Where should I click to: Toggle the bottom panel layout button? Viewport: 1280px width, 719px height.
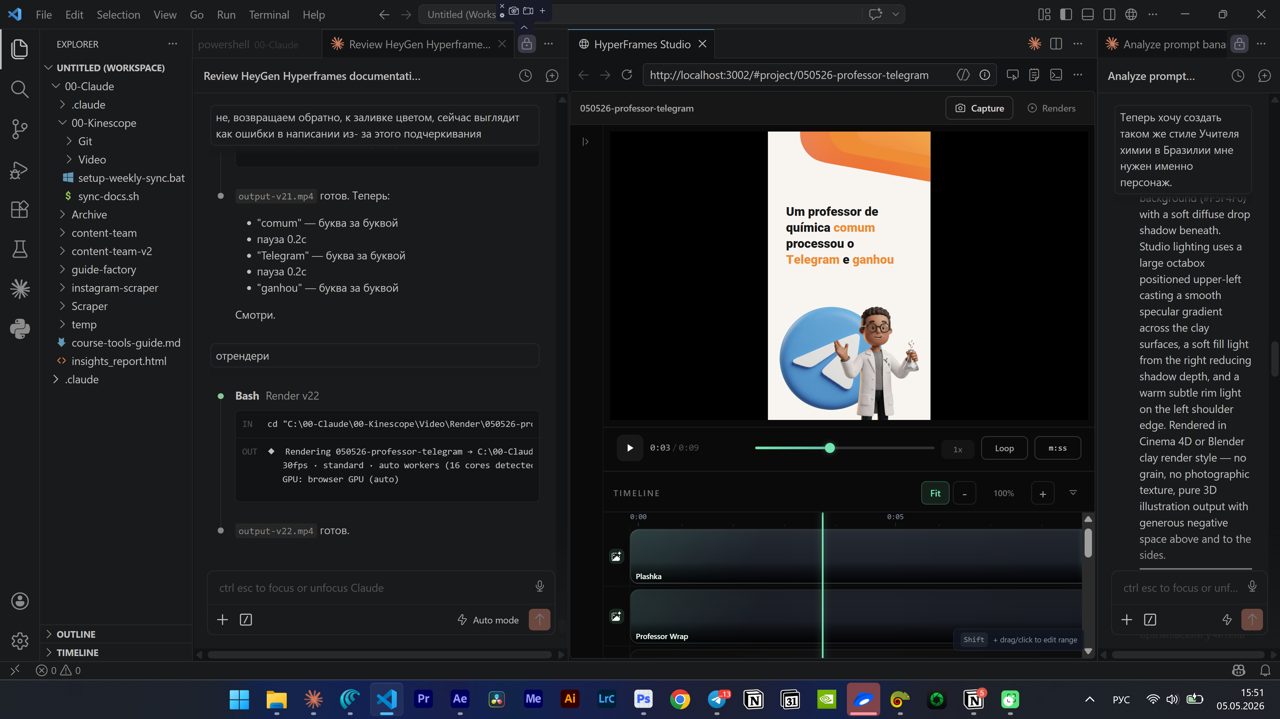pyautogui.click(x=1088, y=14)
